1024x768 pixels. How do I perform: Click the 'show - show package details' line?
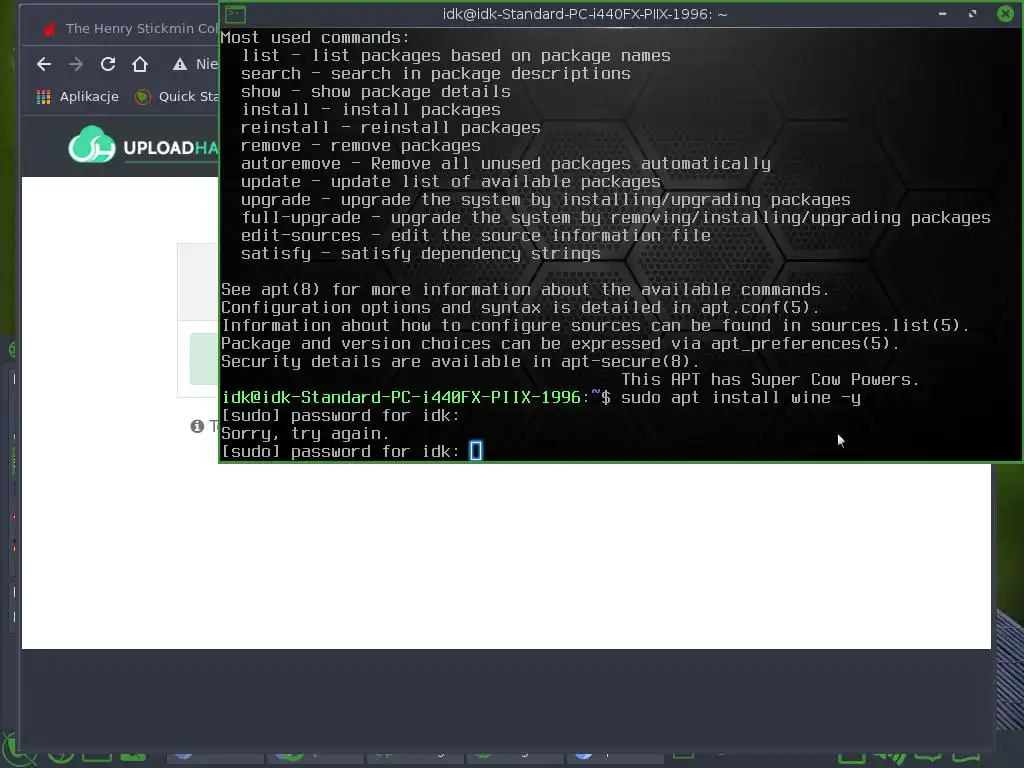pos(376,91)
